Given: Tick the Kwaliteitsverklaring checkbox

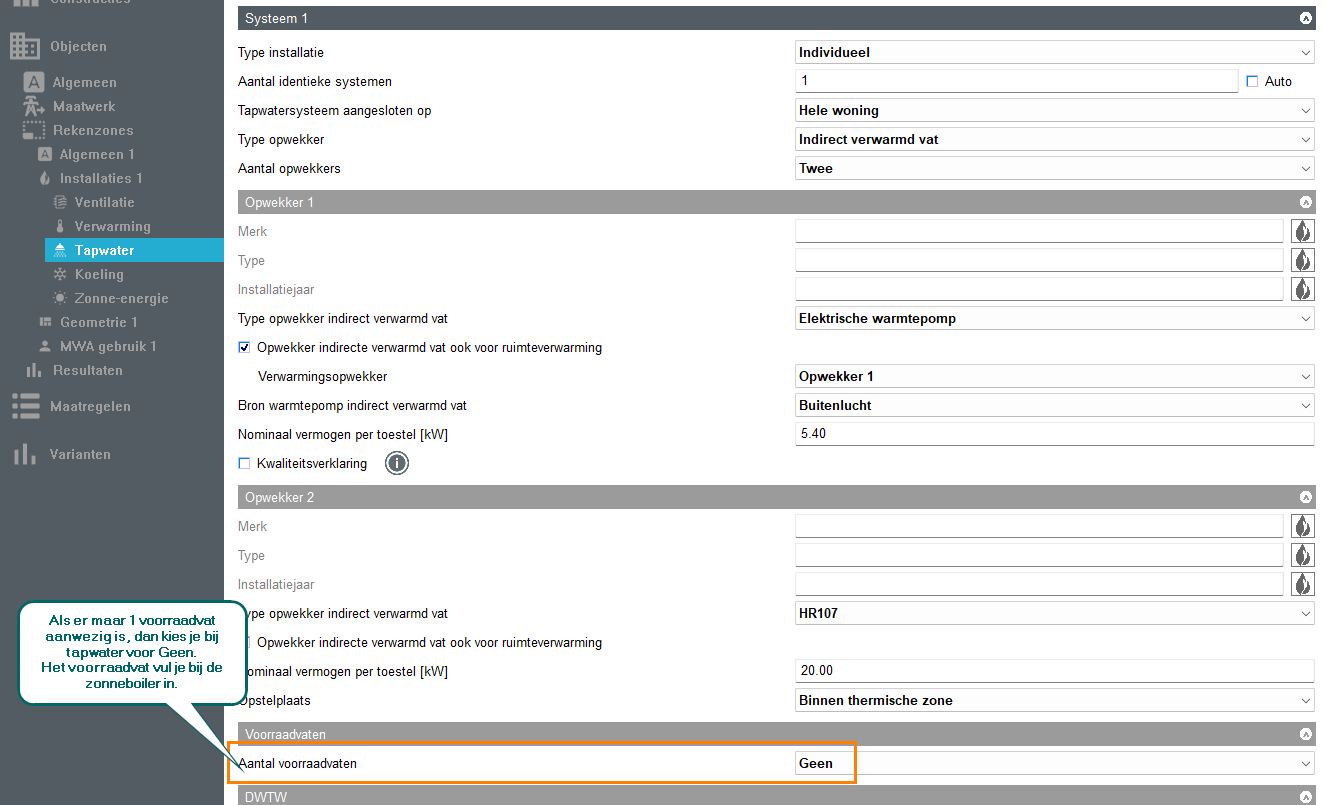Looking at the screenshot, I should click(x=244, y=463).
